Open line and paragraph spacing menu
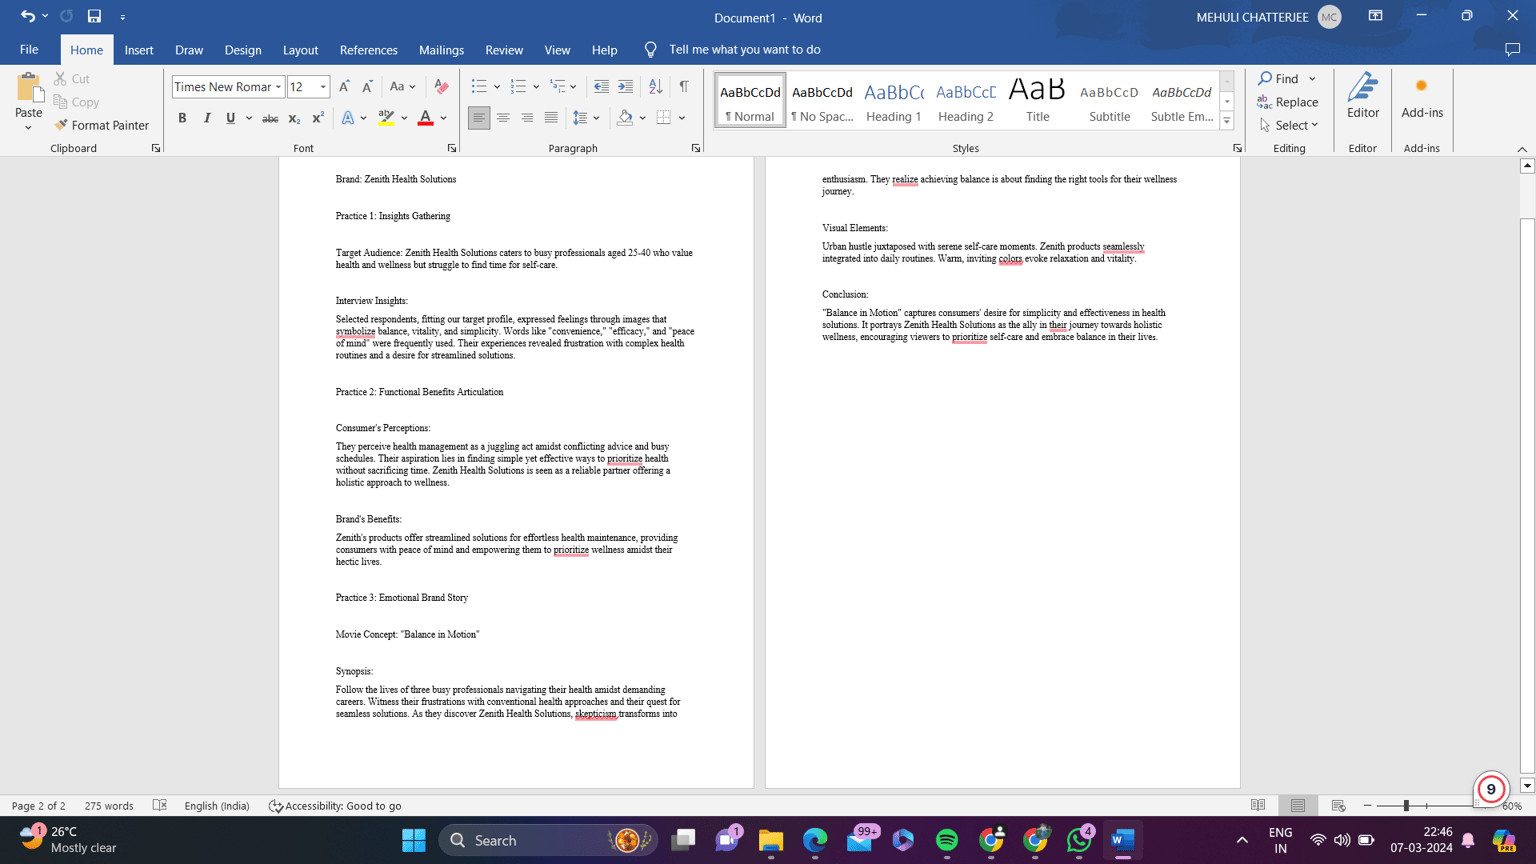 pos(586,118)
